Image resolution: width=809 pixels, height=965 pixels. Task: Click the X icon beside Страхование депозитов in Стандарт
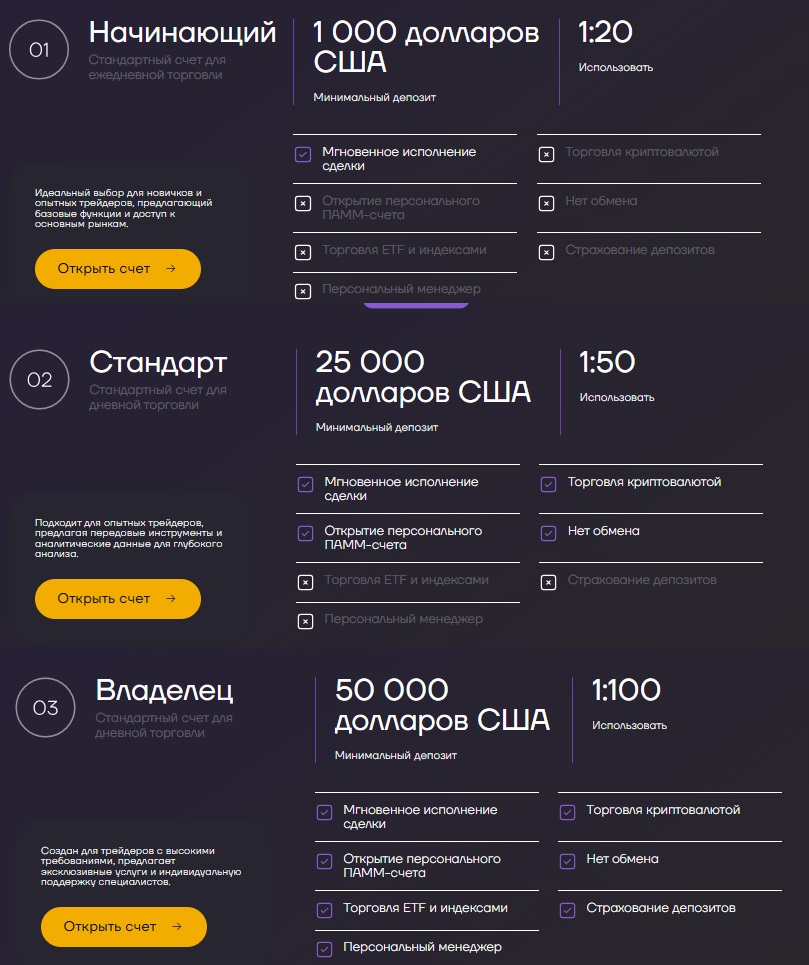(x=548, y=582)
